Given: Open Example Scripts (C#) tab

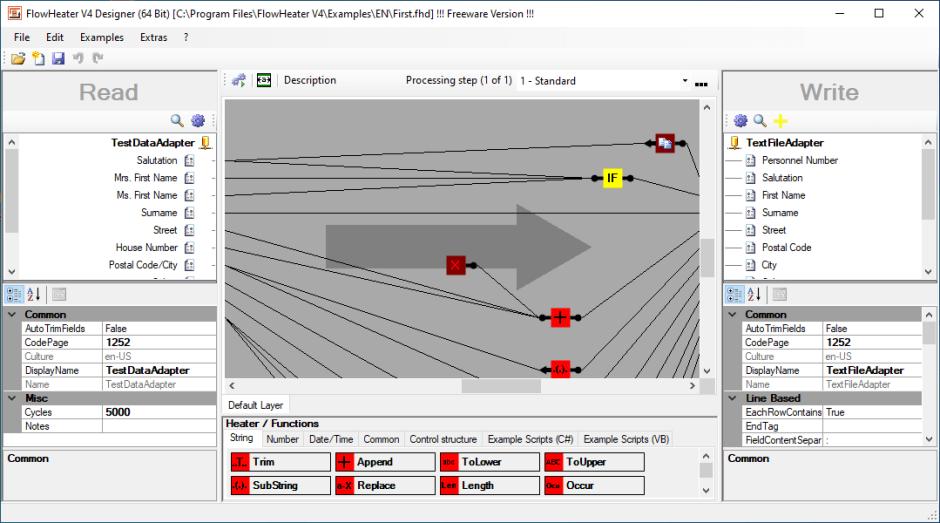Looking at the screenshot, I should [531, 439].
